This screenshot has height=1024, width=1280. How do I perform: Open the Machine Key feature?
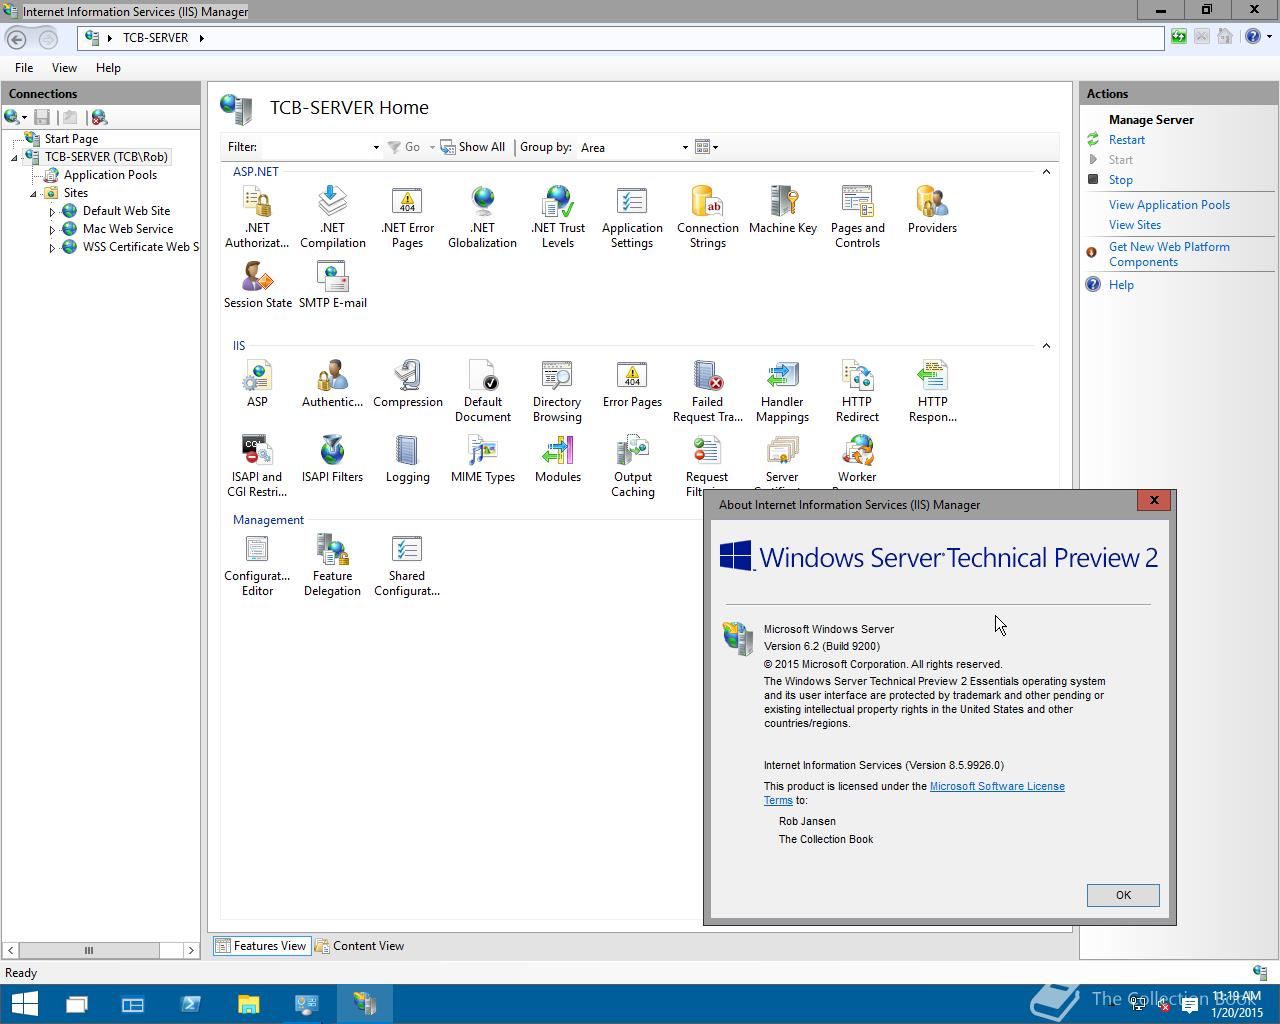[x=783, y=210]
